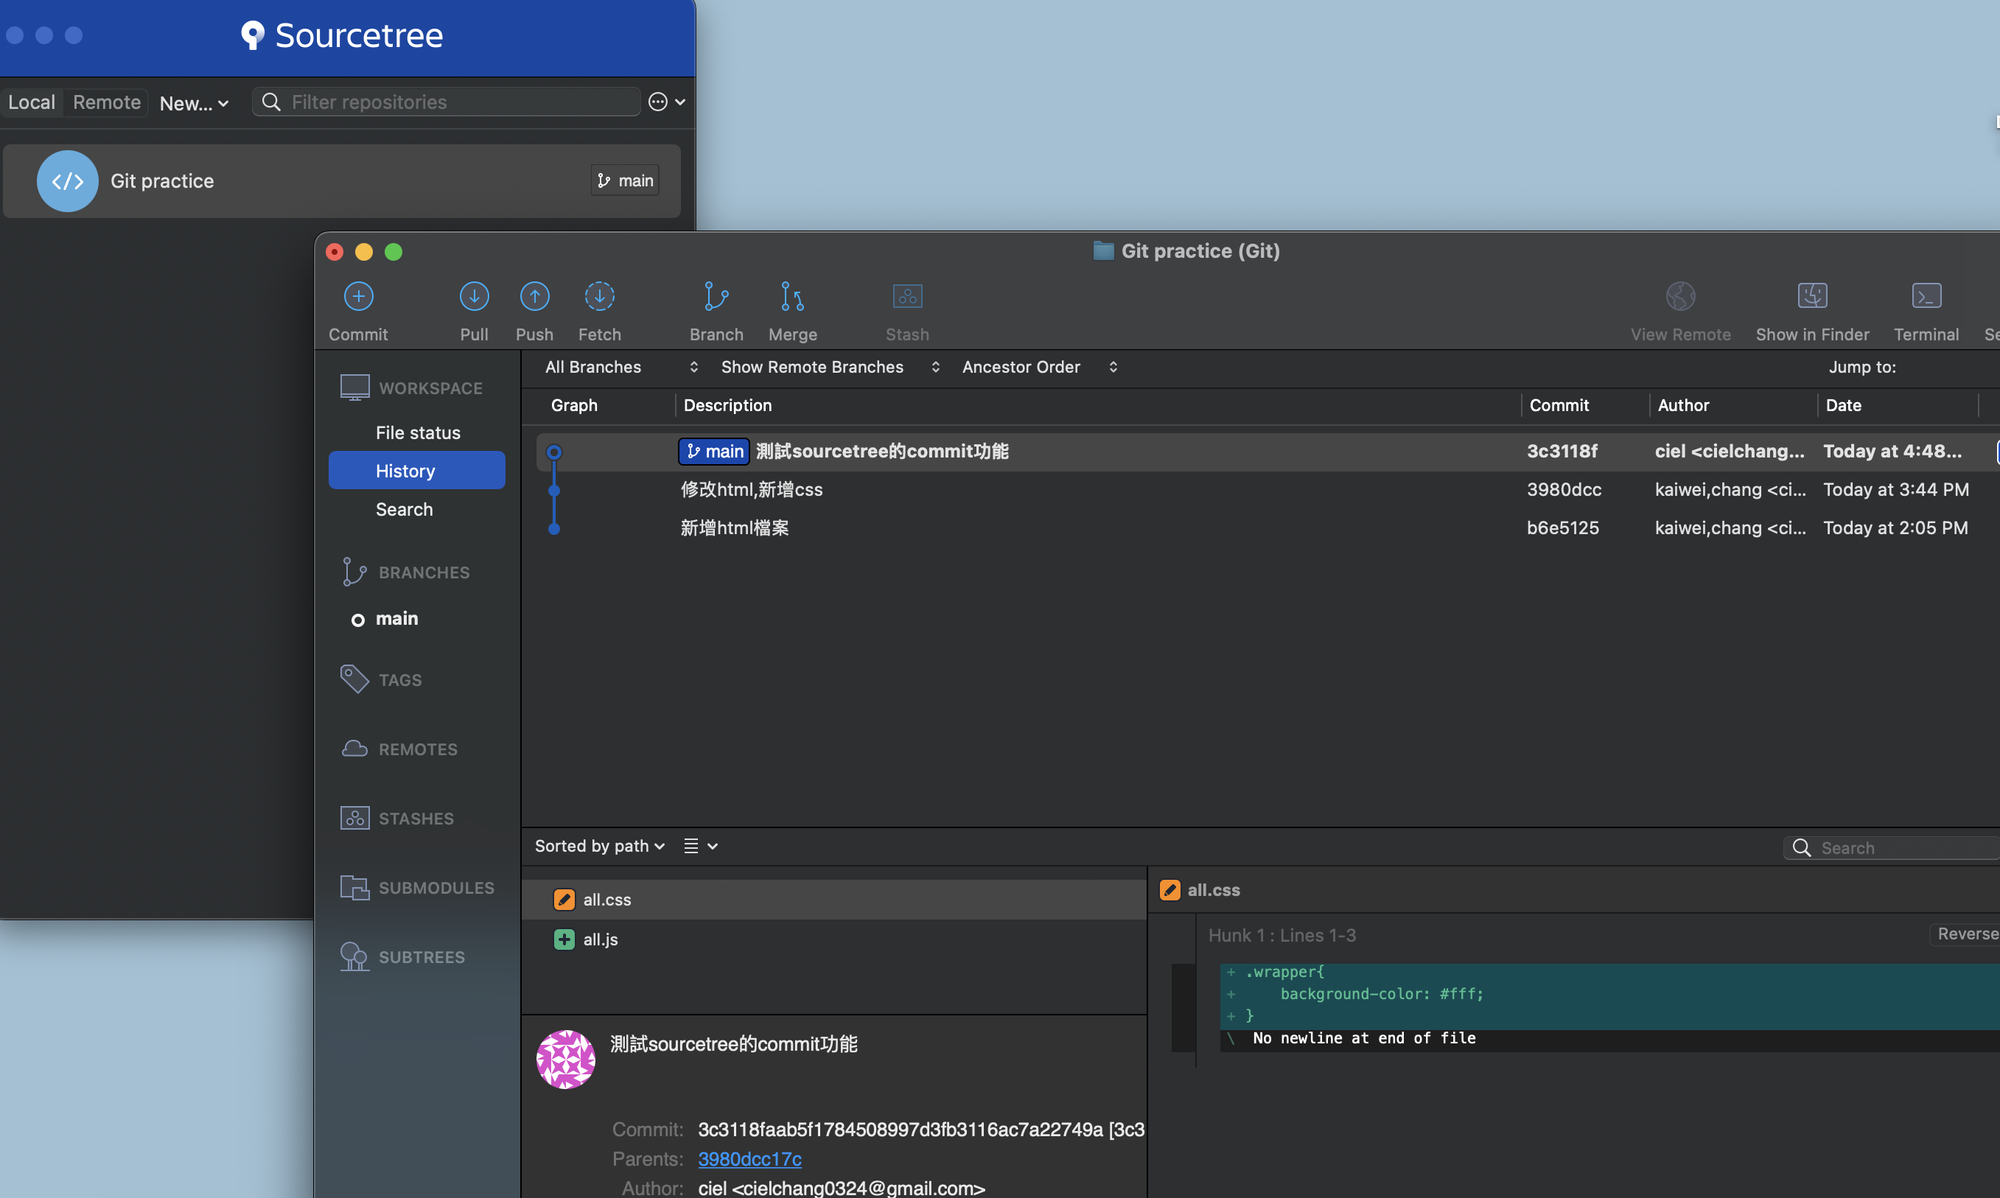Change the Ancestor Order dropdown
Image resolution: width=2000 pixels, height=1198 pixels.
1035,367
